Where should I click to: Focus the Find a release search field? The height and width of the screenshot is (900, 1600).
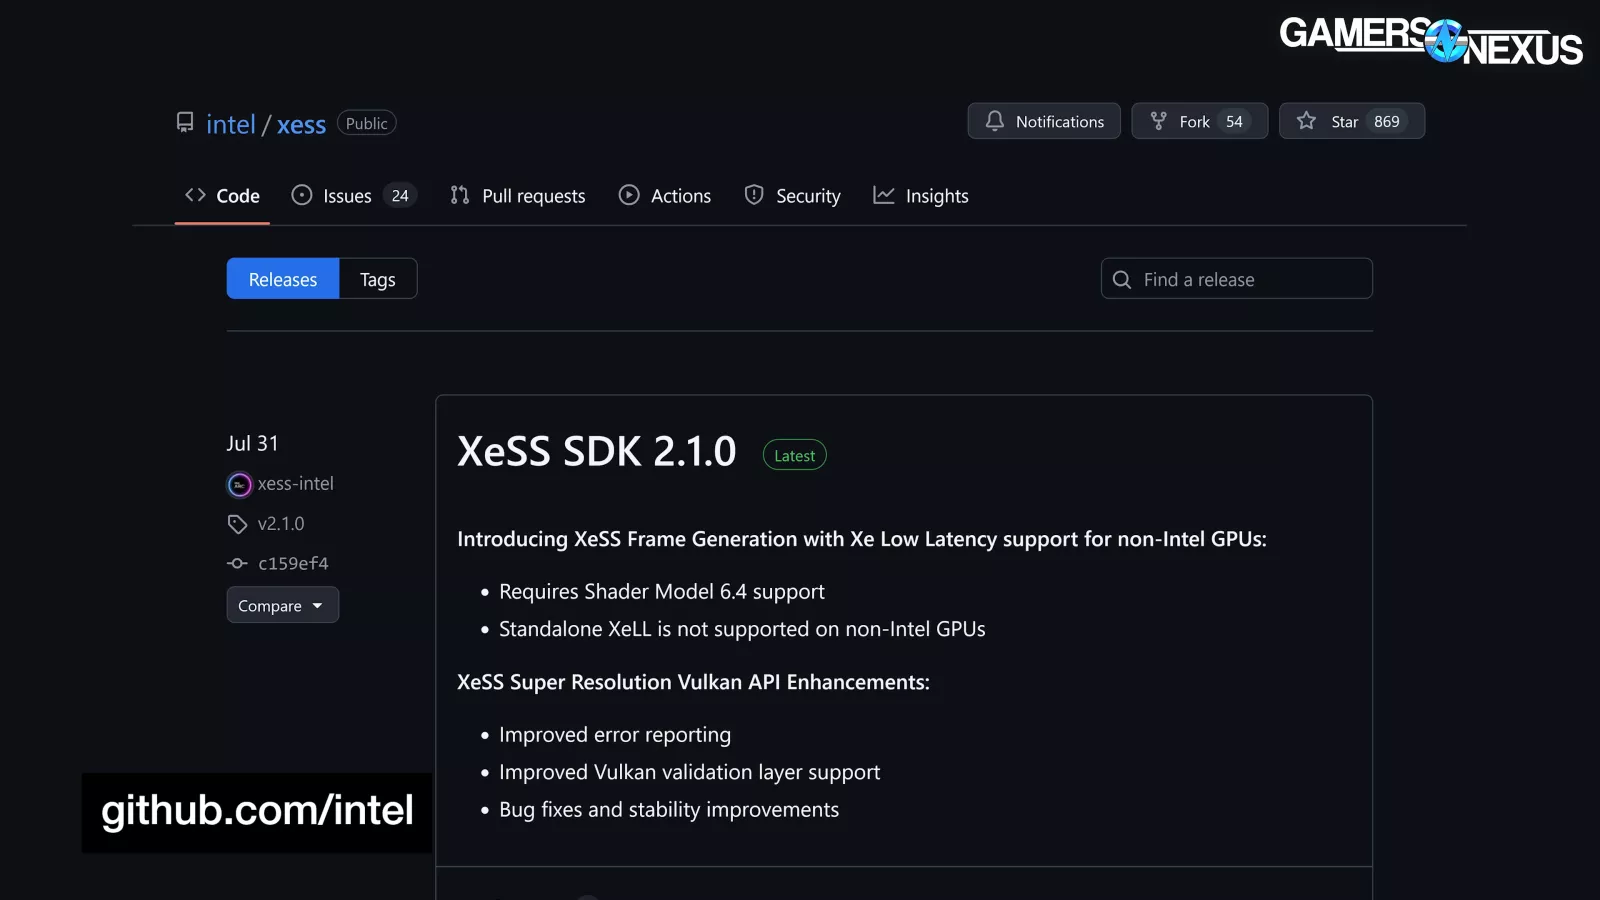(1250, 280)
